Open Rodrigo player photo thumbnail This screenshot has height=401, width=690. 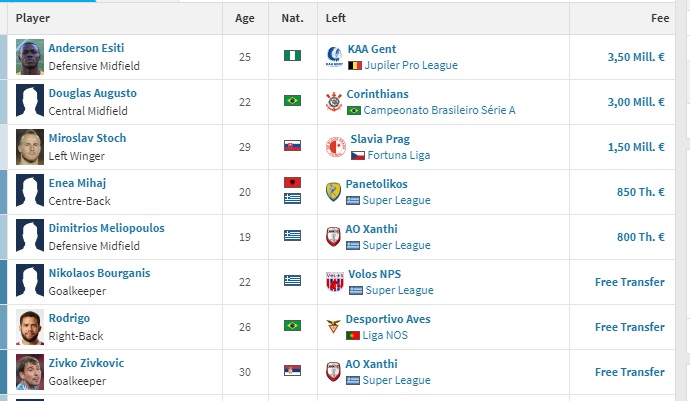(x=30, y=327)
